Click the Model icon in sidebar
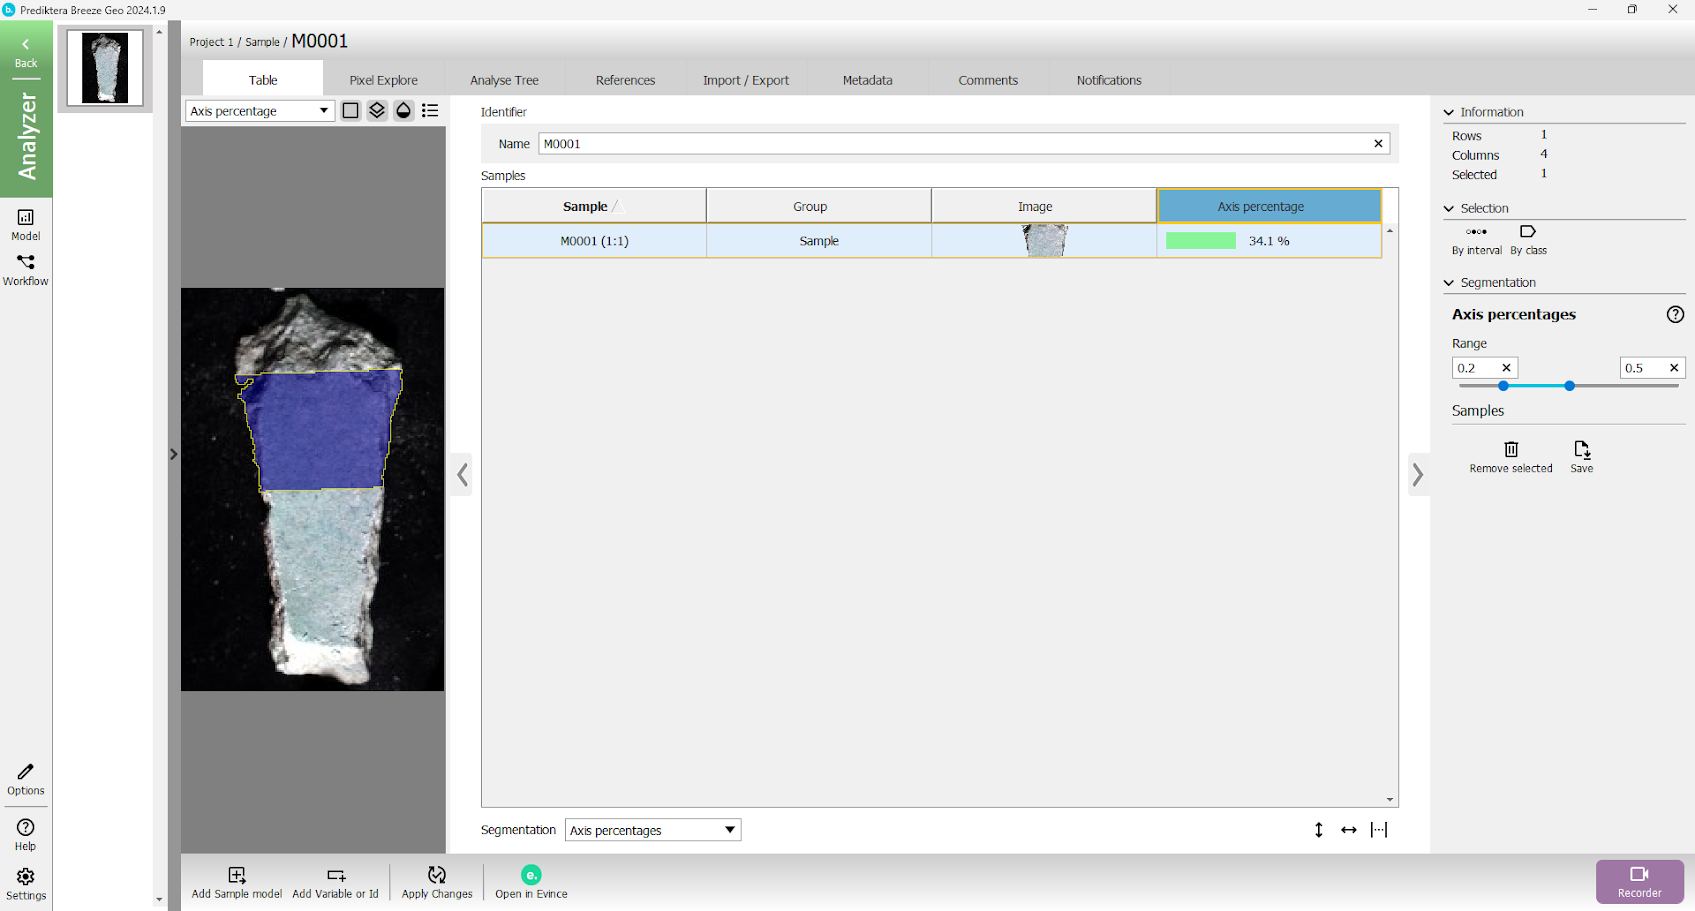1695x911 pixels. (26, 224)
